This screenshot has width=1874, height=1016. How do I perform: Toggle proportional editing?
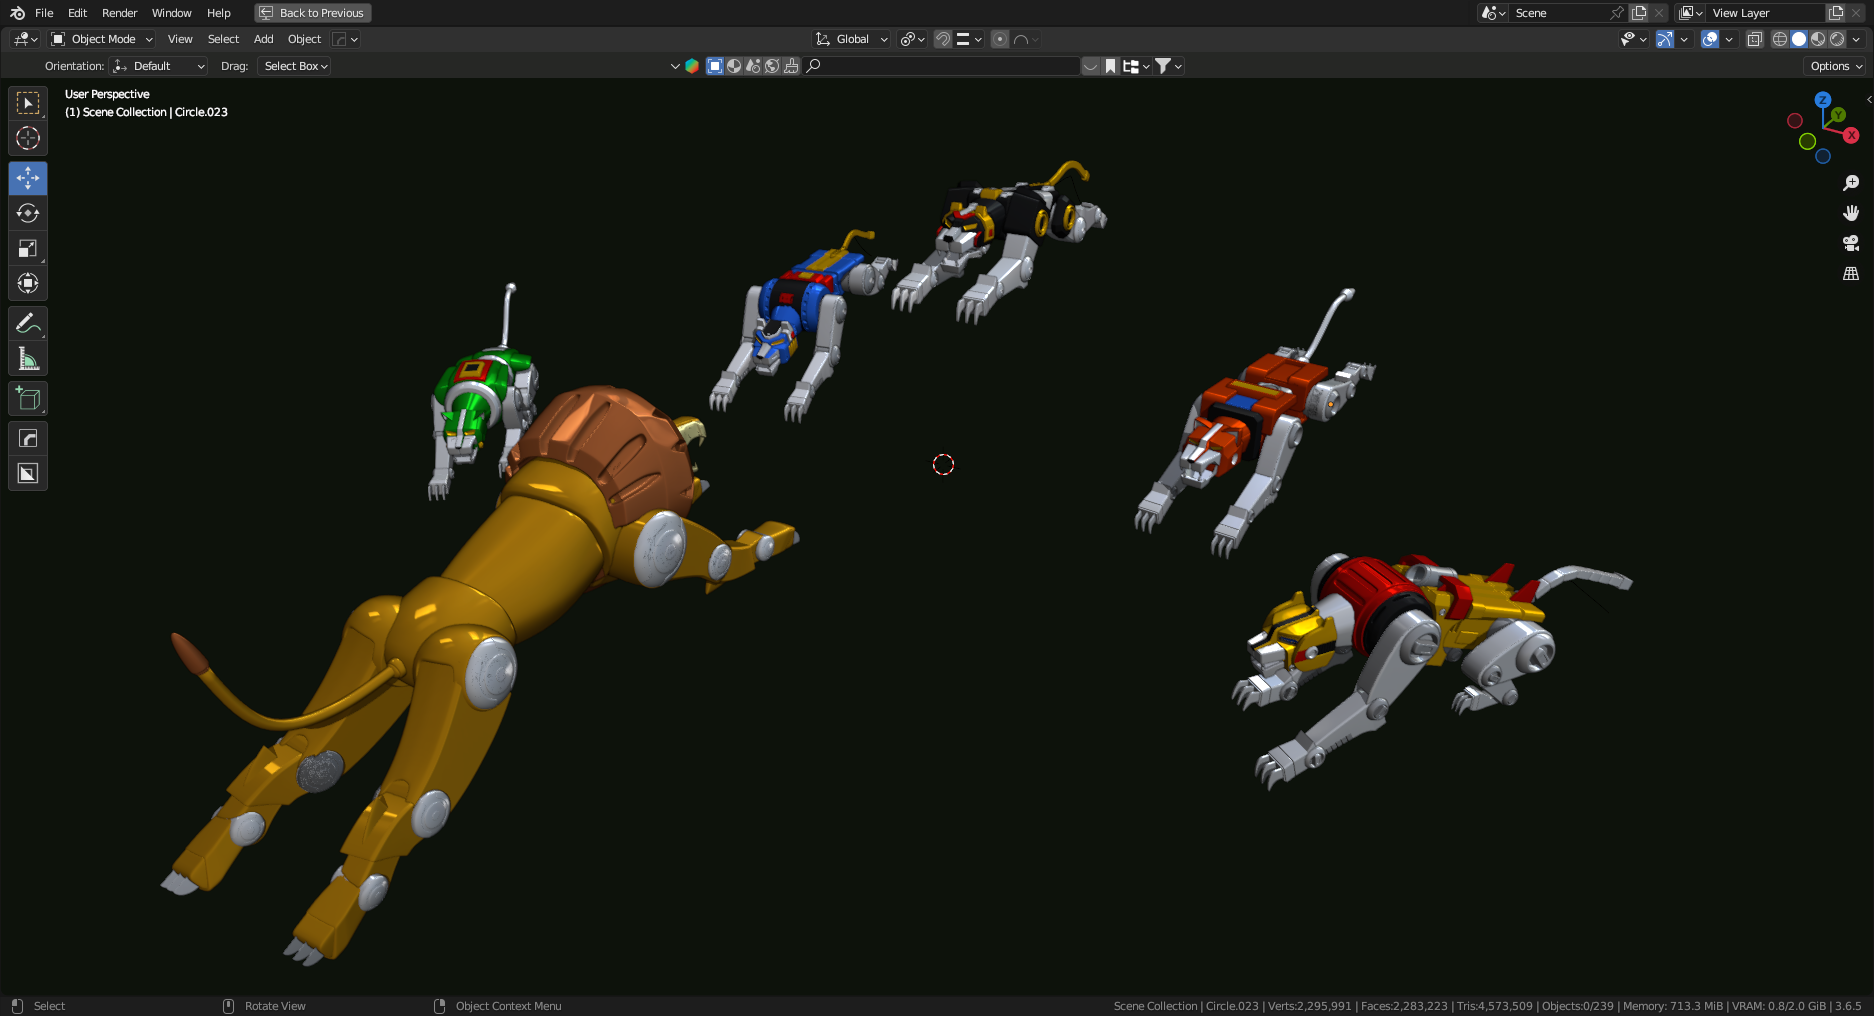pyautogui.click(x=1000, y=39)
